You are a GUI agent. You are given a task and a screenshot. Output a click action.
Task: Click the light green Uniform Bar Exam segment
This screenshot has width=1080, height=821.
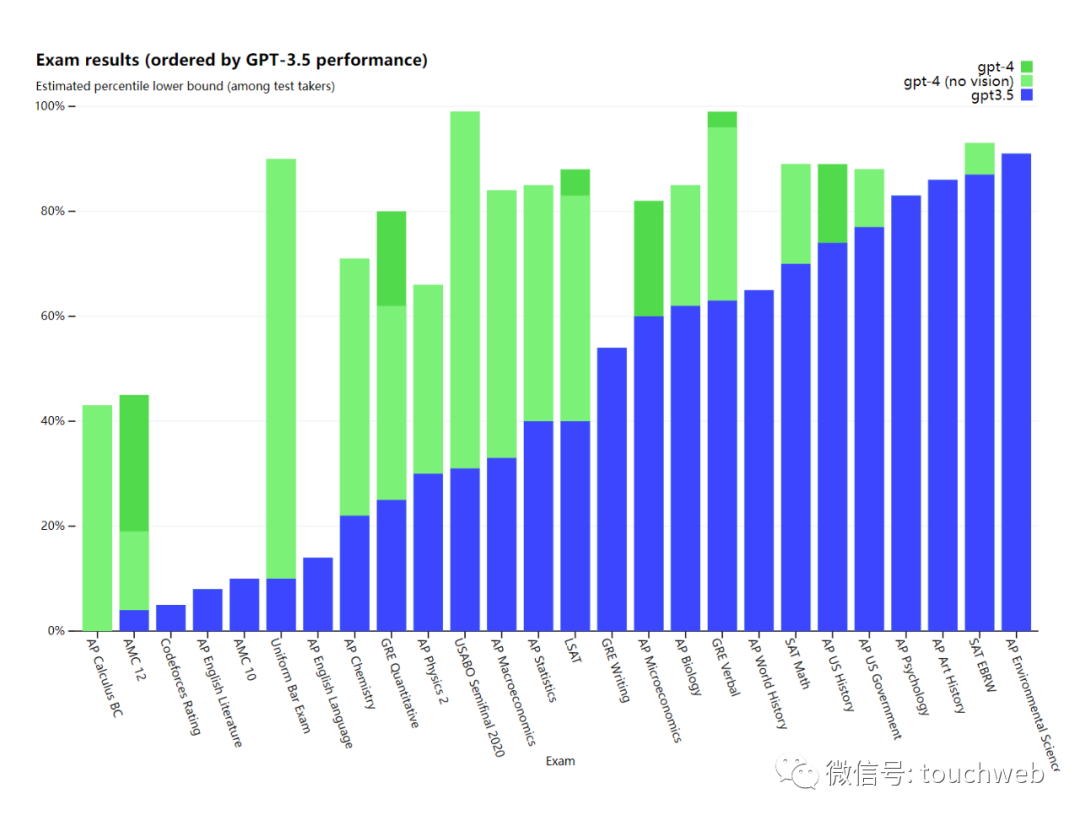pos(281,368)
